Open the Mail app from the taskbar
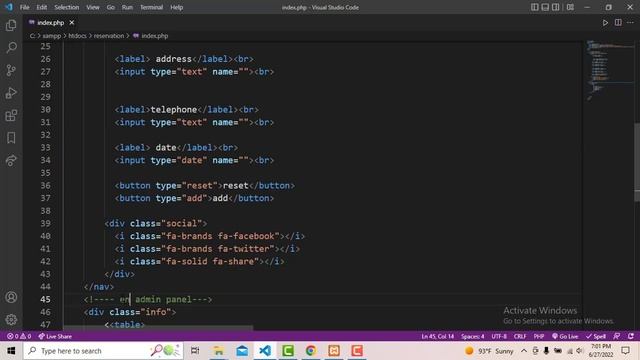 click(x=242, y=351)
